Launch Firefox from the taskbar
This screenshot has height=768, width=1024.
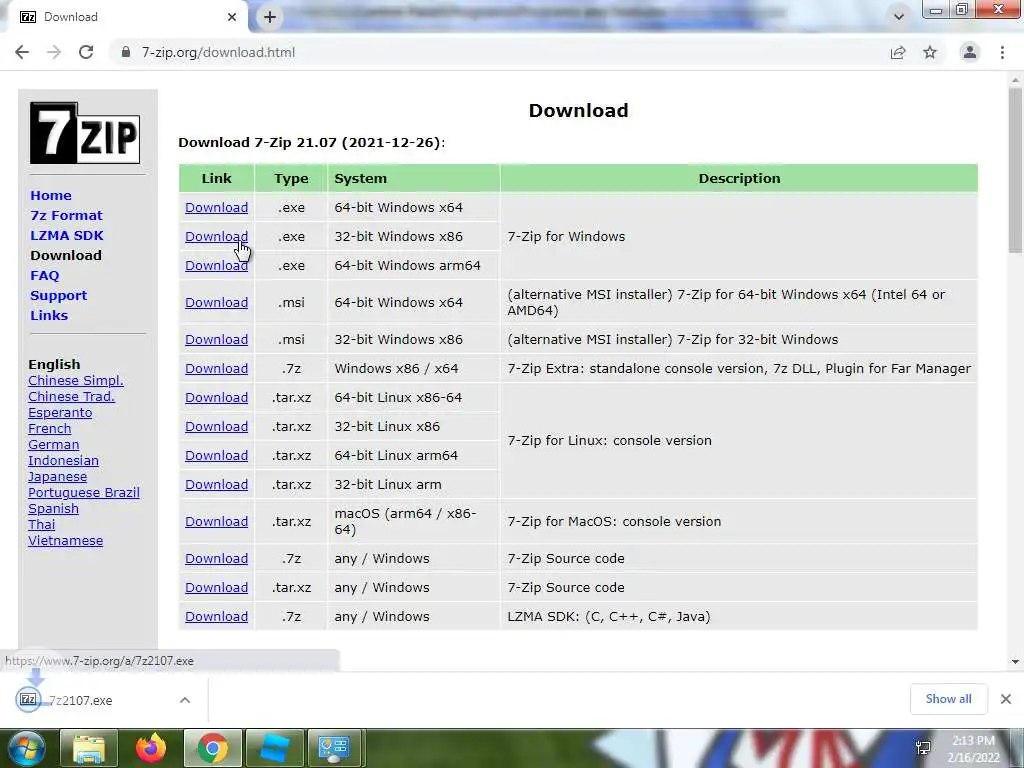pyautogui.click(x=151, y=748)
